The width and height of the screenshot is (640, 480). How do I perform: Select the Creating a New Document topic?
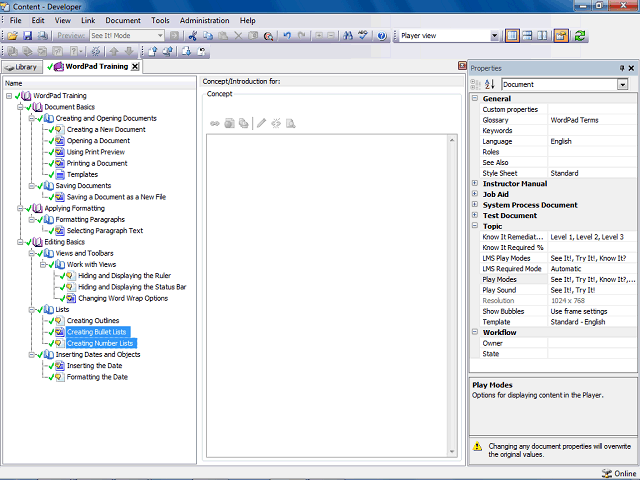(106, 129)
